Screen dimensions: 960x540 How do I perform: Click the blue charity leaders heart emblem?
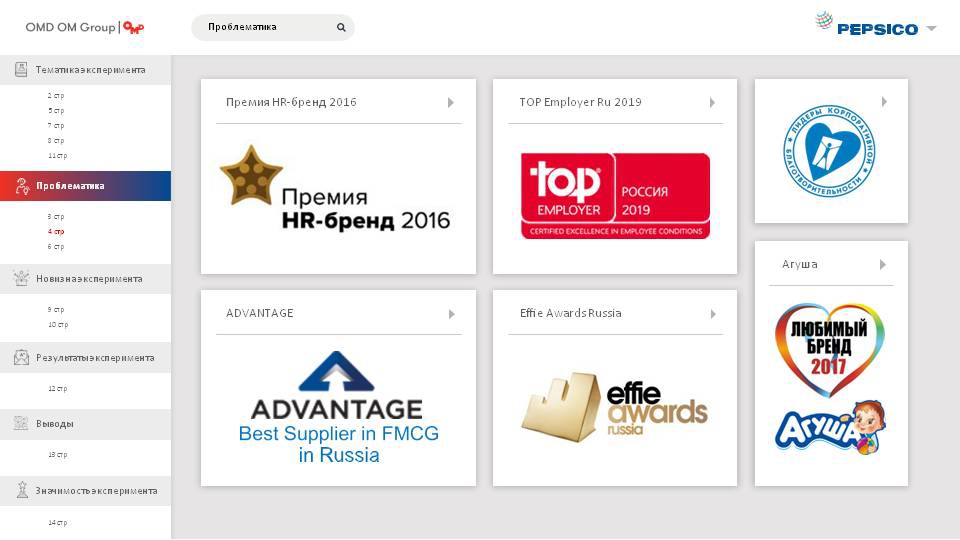(830, 151)
